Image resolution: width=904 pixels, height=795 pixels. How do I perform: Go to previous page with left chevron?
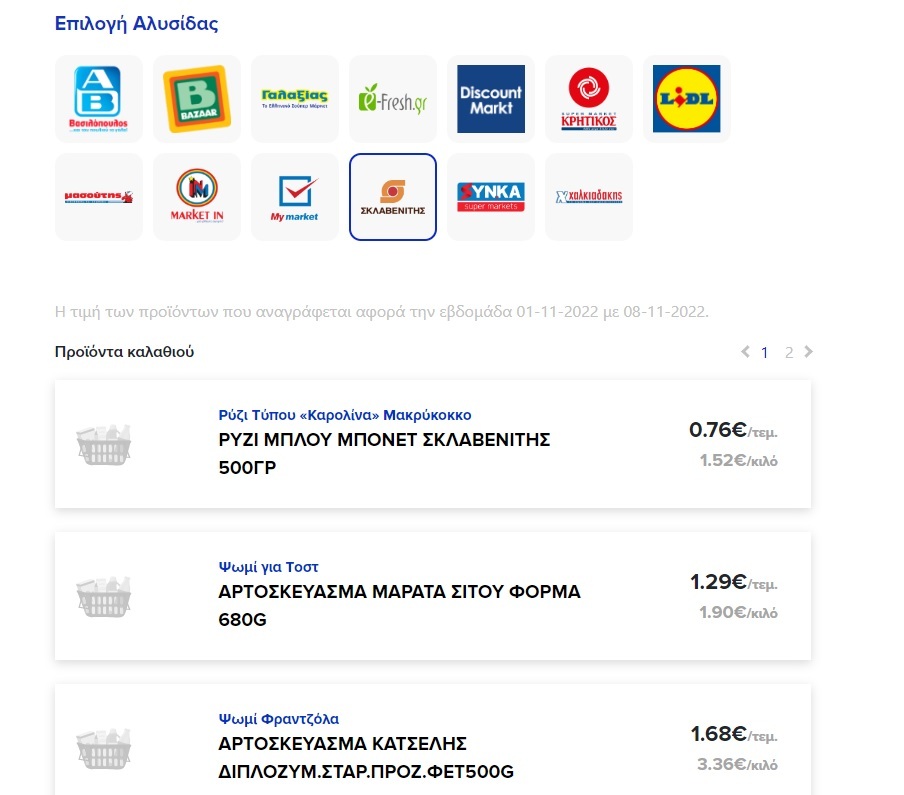coord(743,352)
